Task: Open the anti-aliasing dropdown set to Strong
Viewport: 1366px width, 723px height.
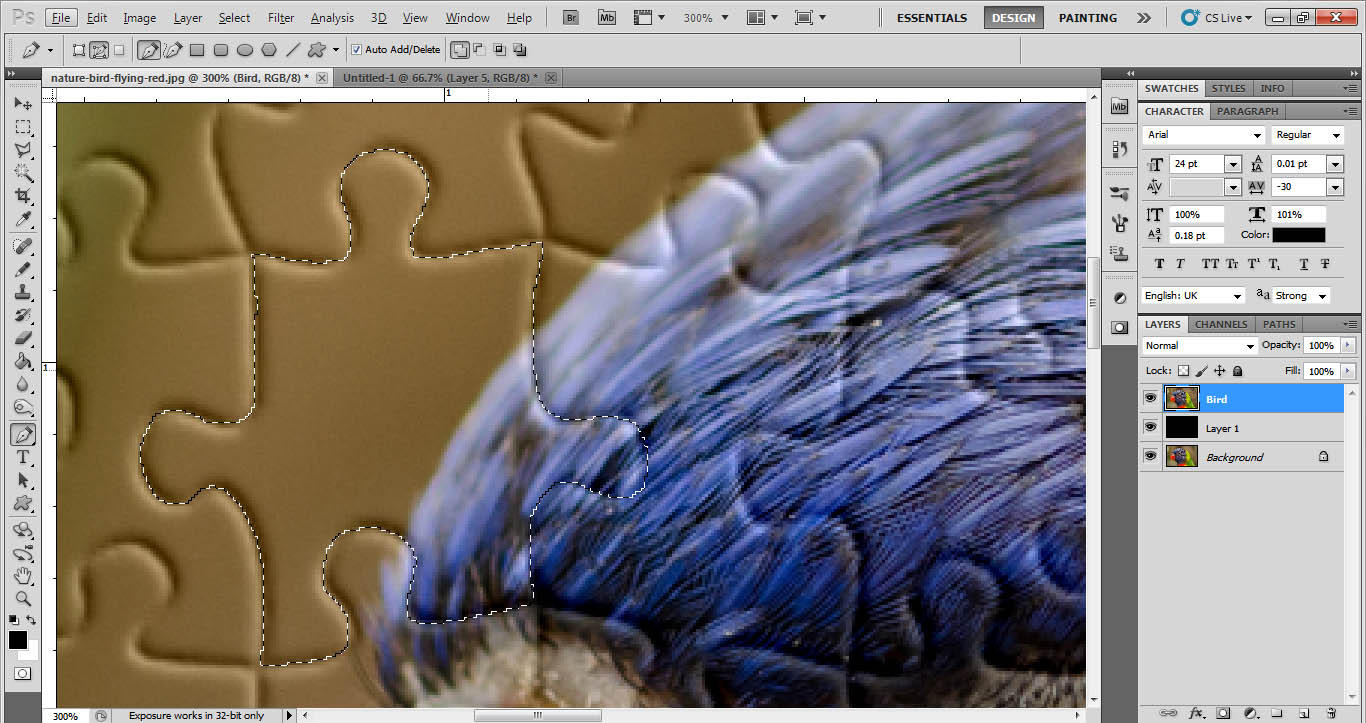Action: [x=1321, y=295]
